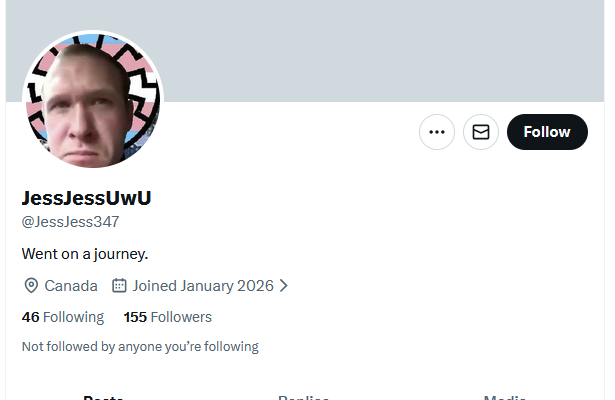Open the 46 Following list
The height and width of the screenshot is (400, 615).
[x=63, y=317]
